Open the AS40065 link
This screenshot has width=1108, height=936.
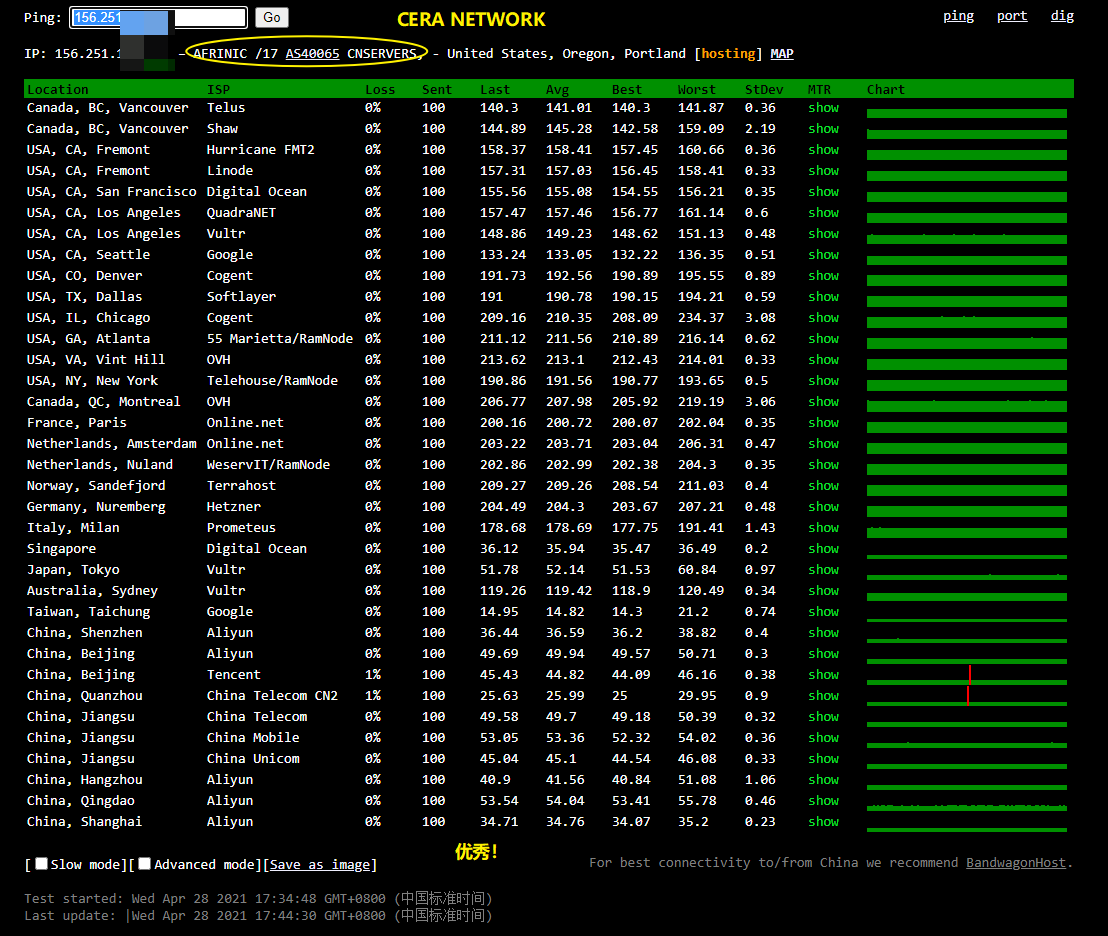312,54
